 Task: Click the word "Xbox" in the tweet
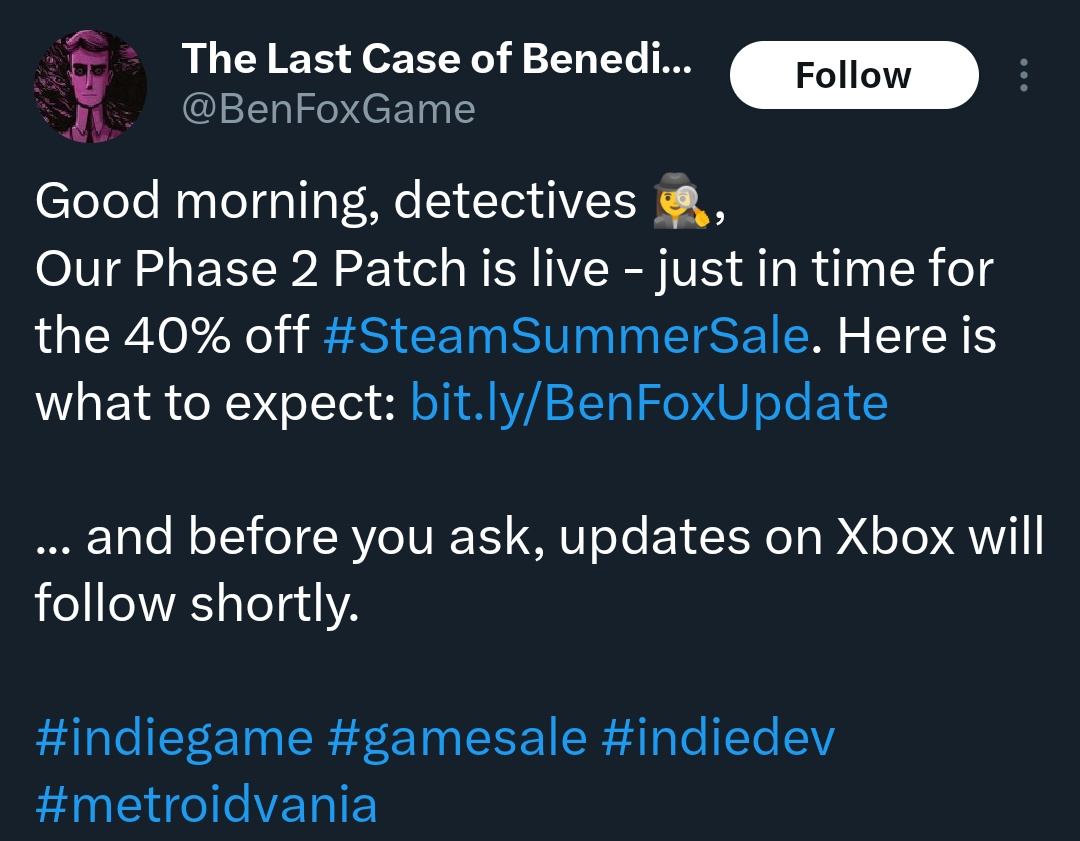pyautogui.click(x=895, y=538)
